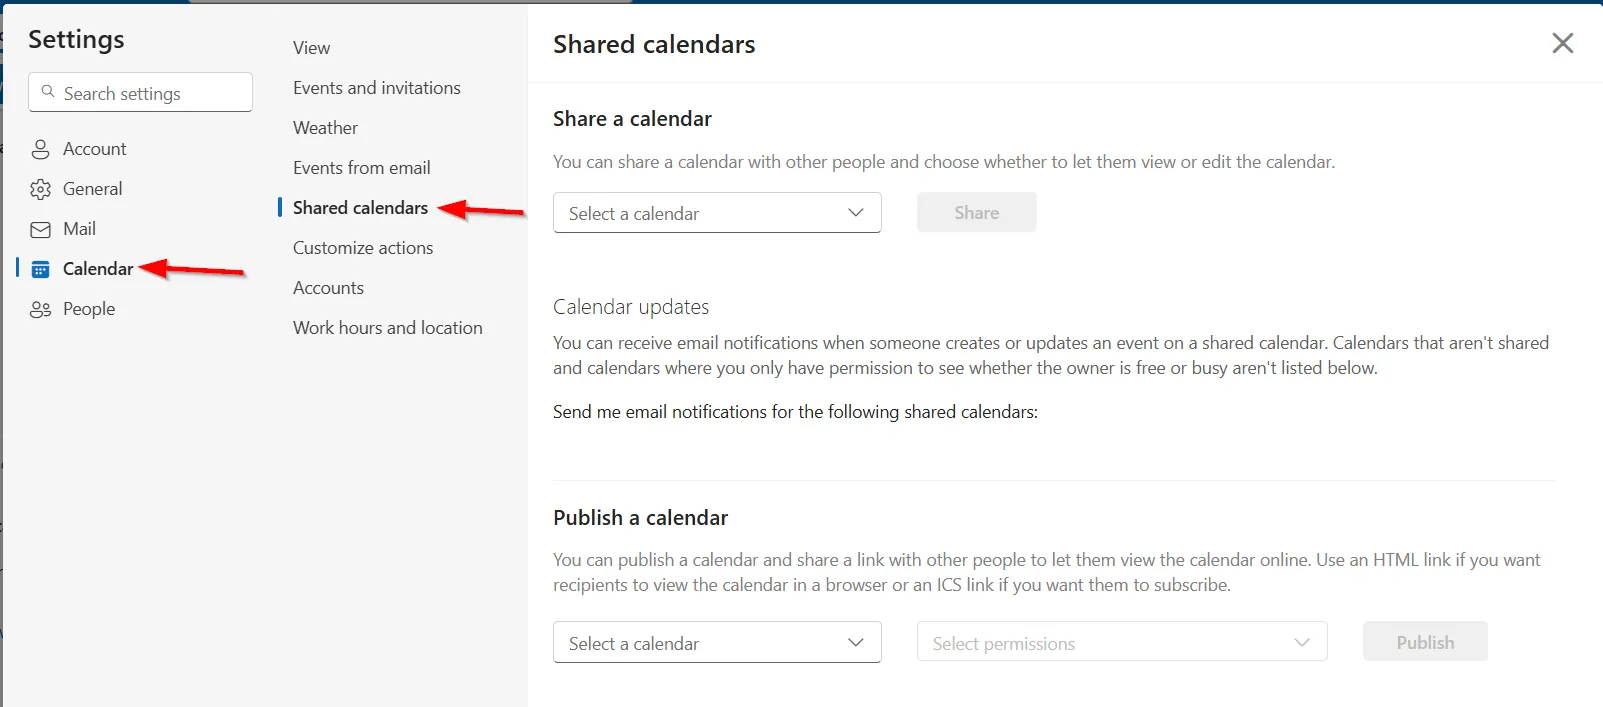Viewport: 1603px width, 707px height.
Task: Select the Account icon in sidebar
Action: pos(41,148)
